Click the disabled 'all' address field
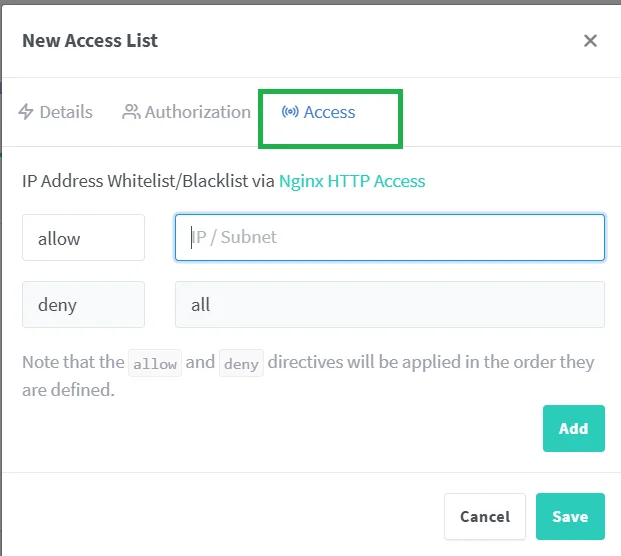 [390, 305]
